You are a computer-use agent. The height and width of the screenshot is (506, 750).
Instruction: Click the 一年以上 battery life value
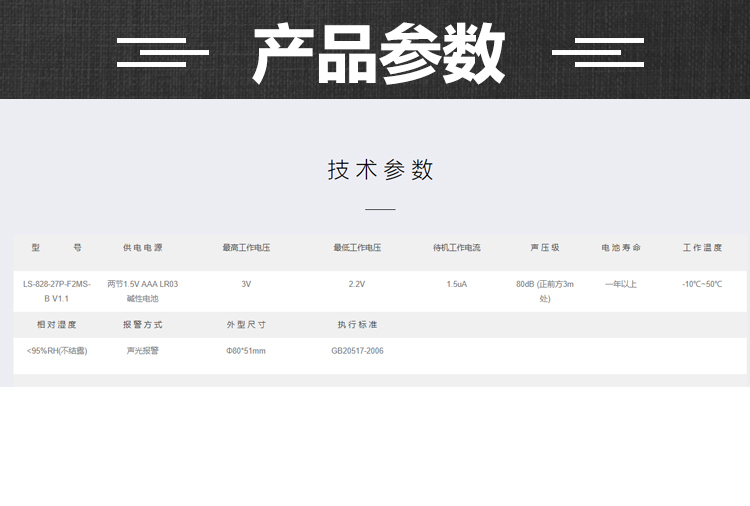[621, 284]
